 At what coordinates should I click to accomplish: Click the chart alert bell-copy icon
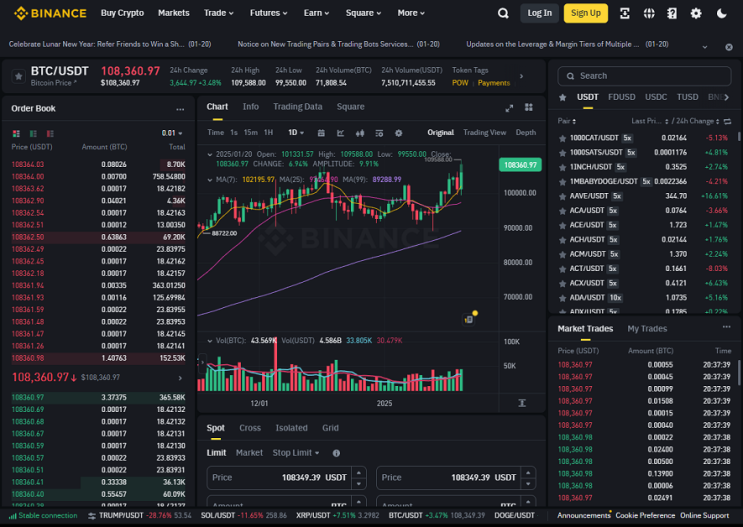pyautogui.click(x=470, y=318)
